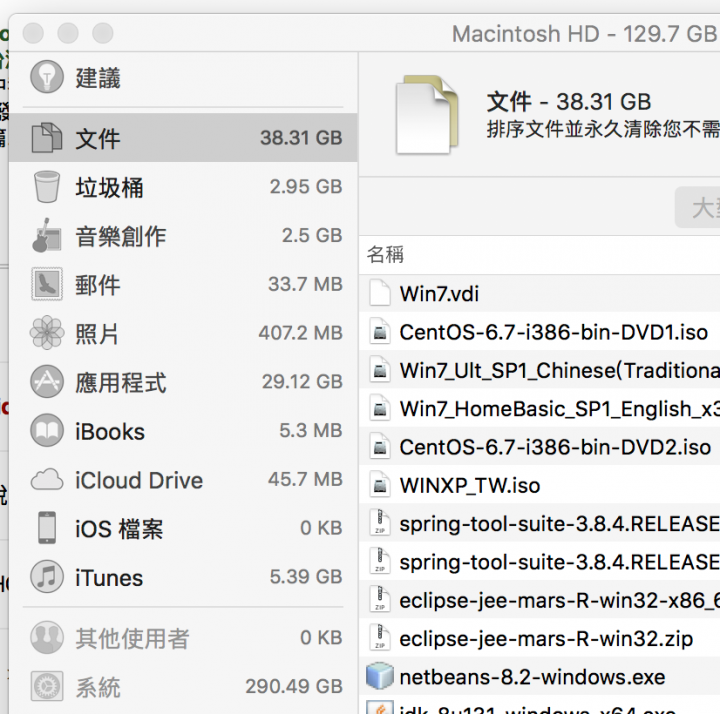Click the Win7_Ult_SP1_Chinese disk image icon
The image size is (720, 714).
click(380, 370)
